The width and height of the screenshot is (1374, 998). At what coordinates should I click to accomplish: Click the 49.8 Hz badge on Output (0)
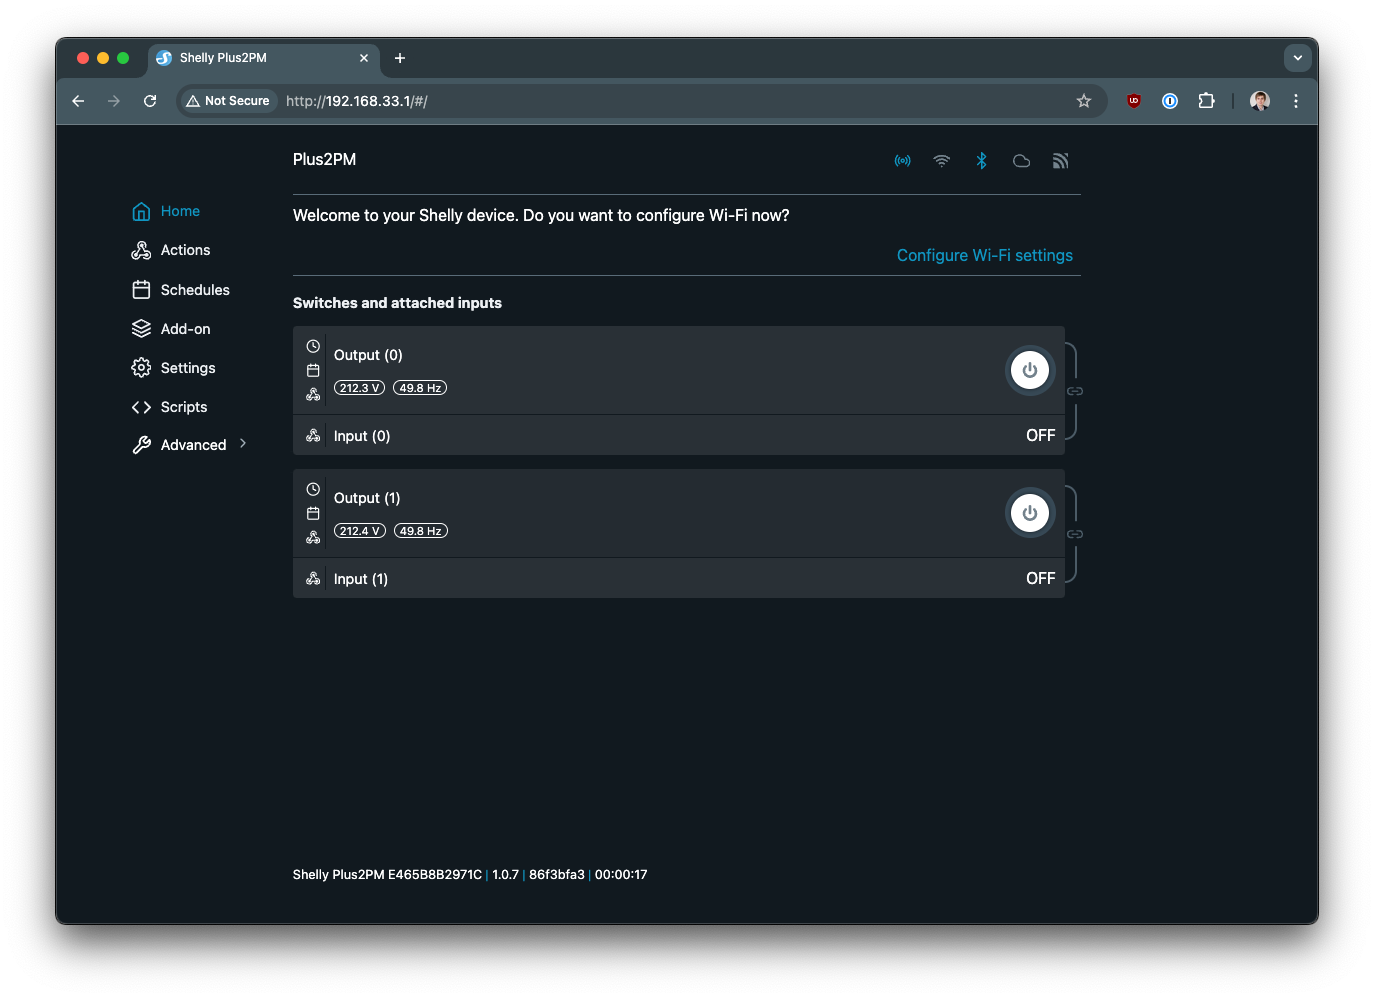coord(420,388)
